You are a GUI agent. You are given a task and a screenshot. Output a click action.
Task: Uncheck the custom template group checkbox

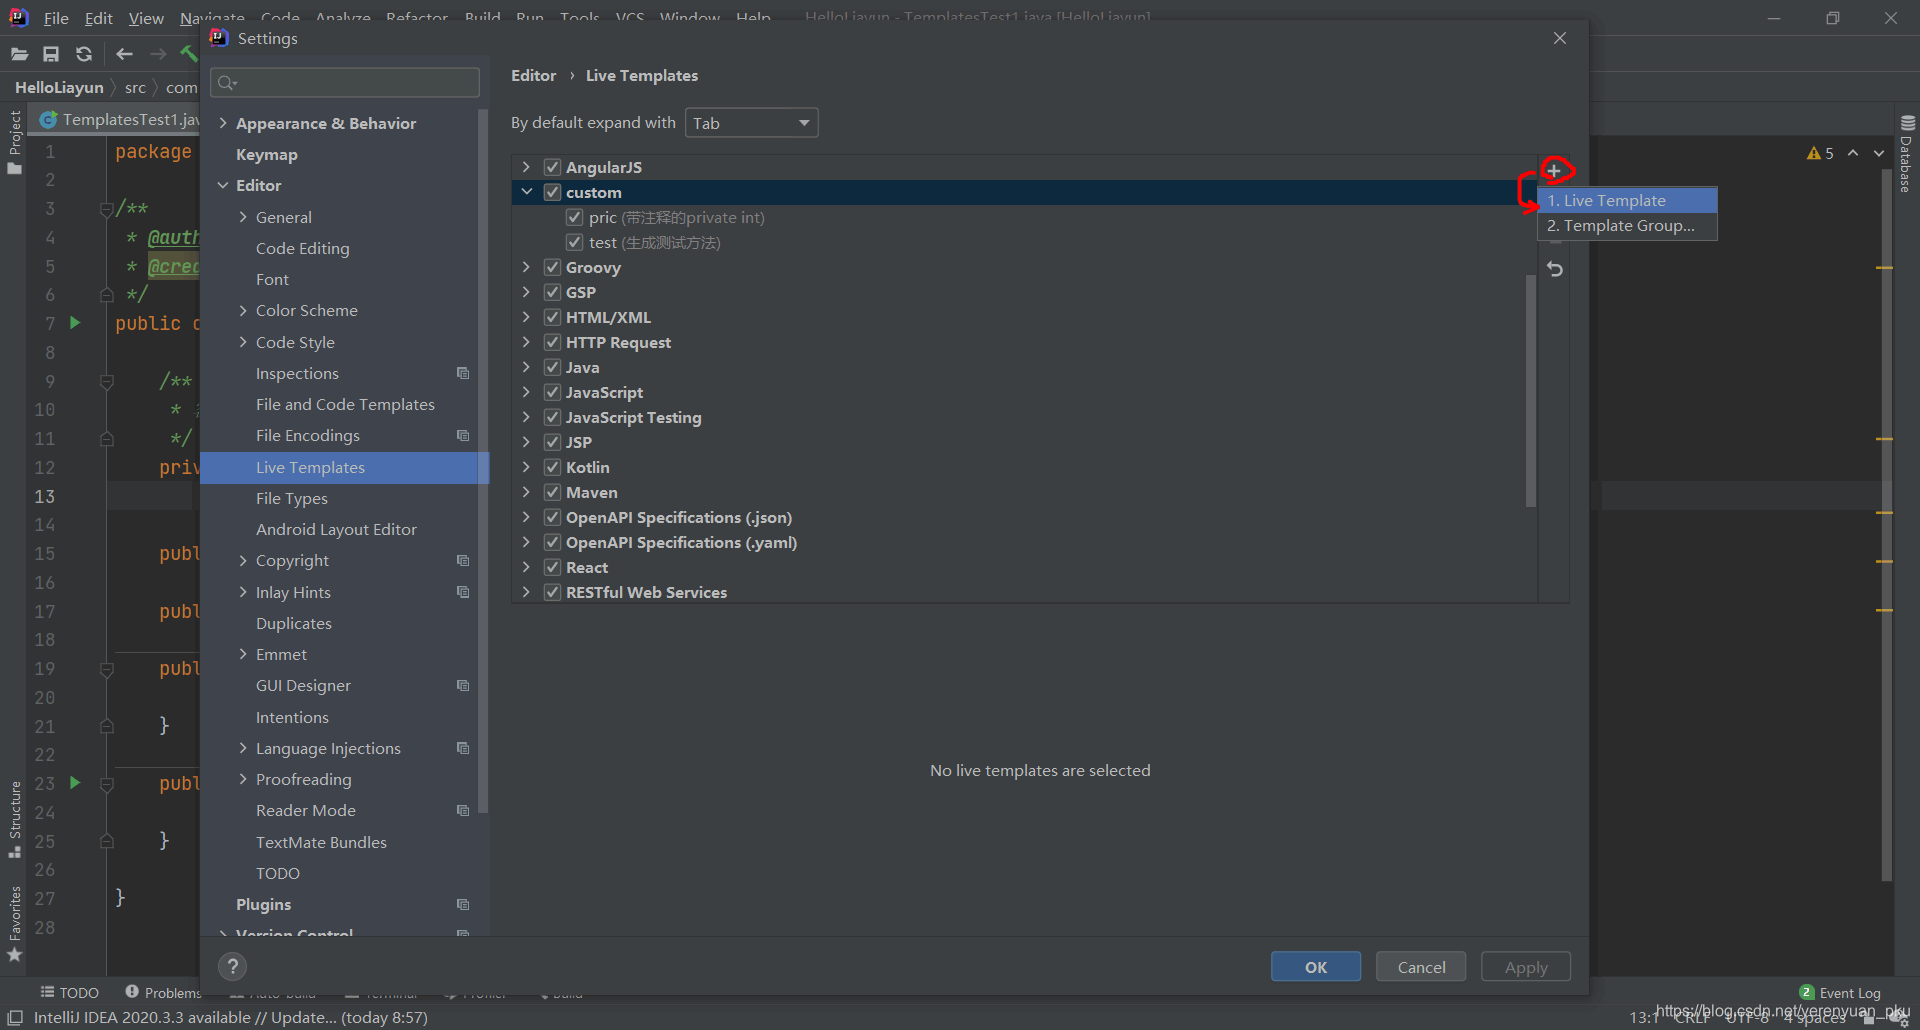coord(552,192)
